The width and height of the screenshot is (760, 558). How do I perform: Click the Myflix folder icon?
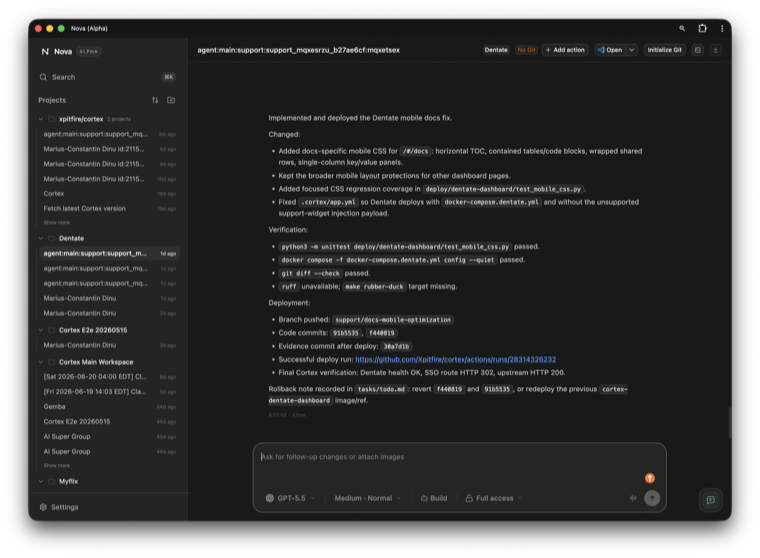click(51, 481)
